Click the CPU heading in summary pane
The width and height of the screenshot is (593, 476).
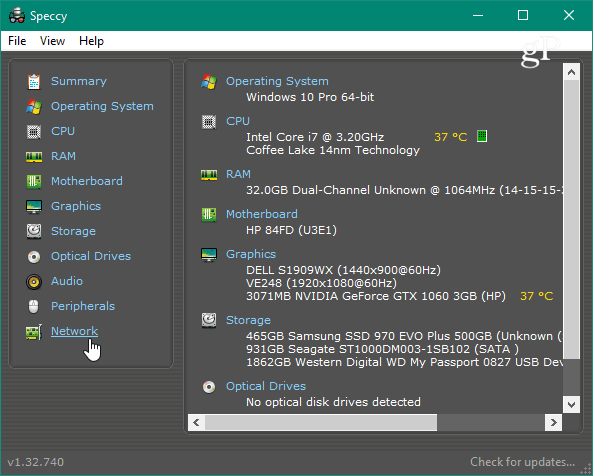[238, 121]
